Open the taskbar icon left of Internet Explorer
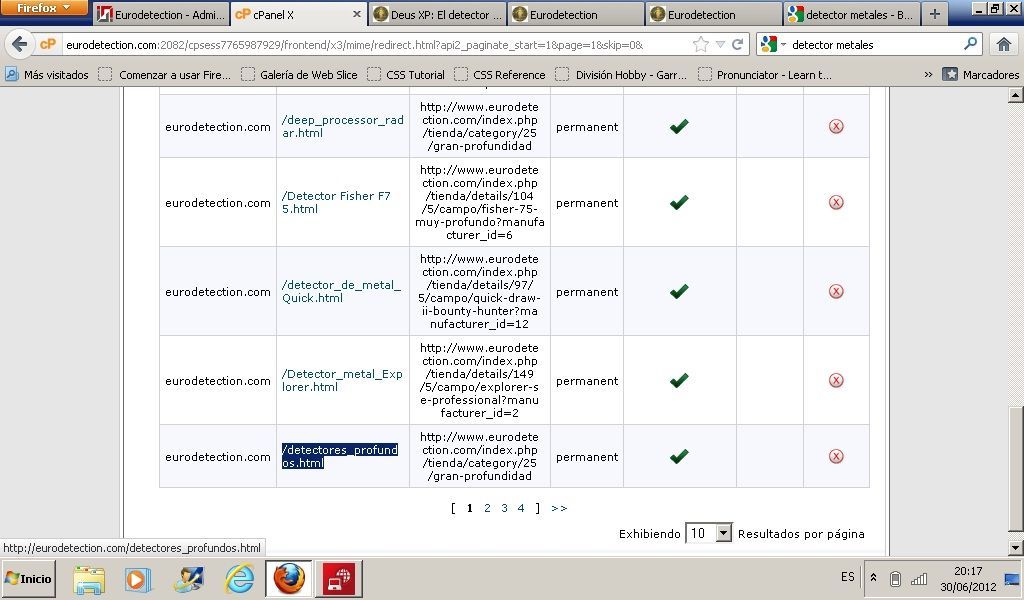Image resolution: width=1024 pixels, height=600 pixels. (x=189, y=579)
